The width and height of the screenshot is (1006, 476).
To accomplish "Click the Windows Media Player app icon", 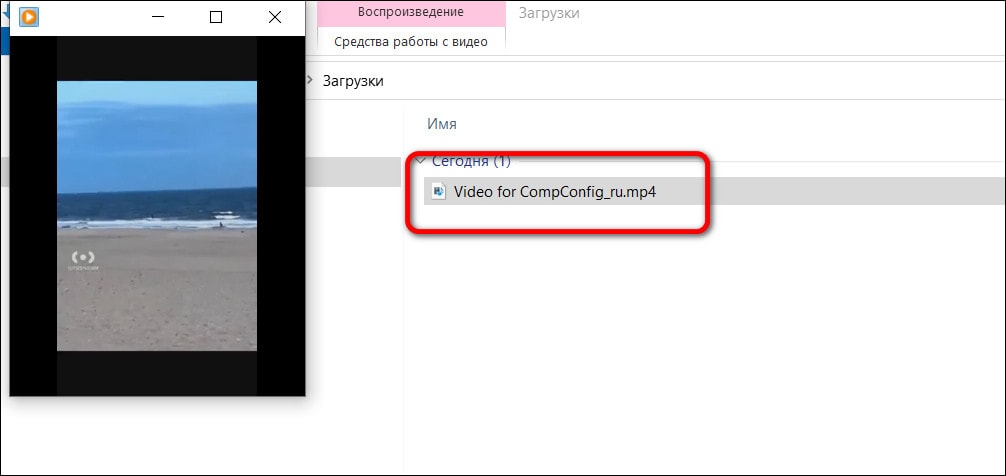I will coord(29,17).
